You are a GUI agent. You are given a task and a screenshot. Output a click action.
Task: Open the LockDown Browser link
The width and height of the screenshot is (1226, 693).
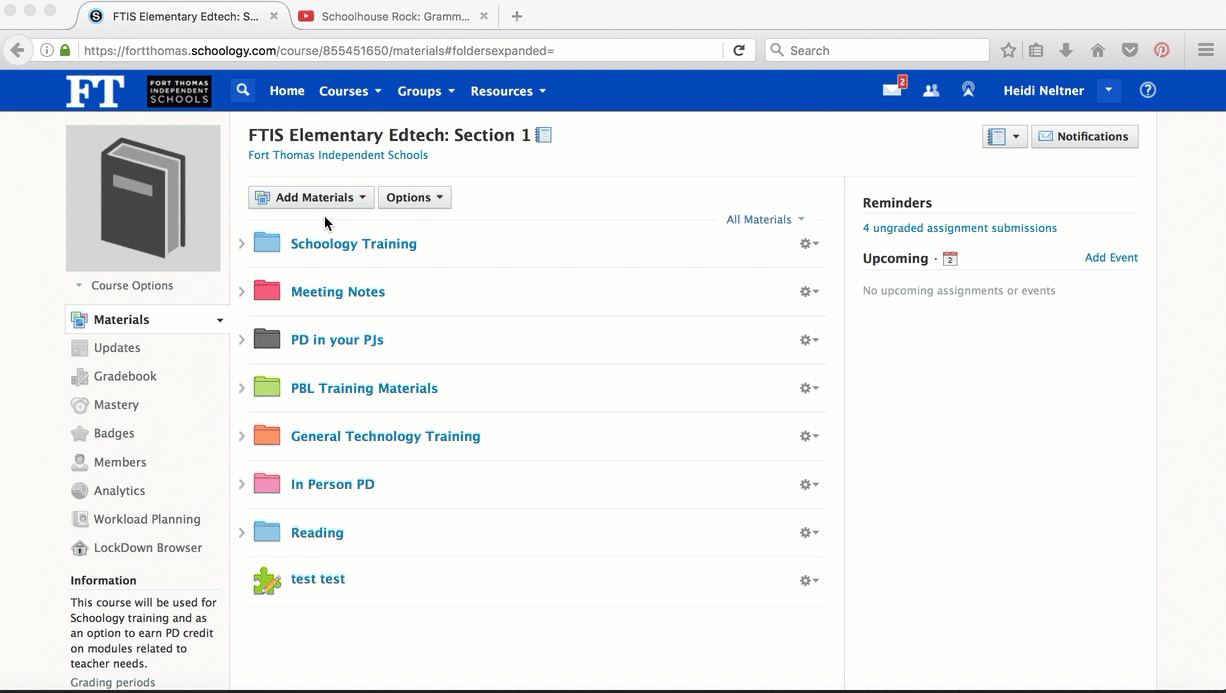click(148, 548)
